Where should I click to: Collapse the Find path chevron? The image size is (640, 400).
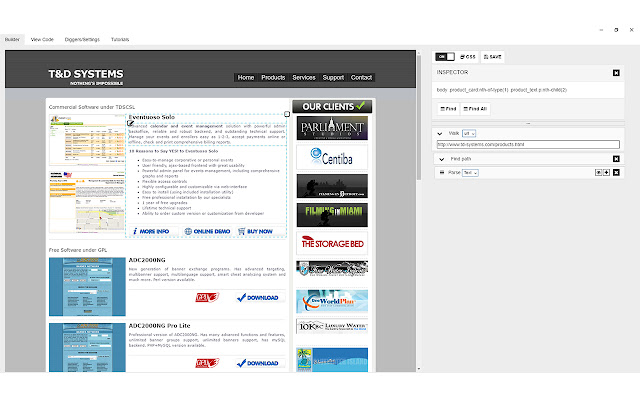pyautogui.click(x=441, y=159)
